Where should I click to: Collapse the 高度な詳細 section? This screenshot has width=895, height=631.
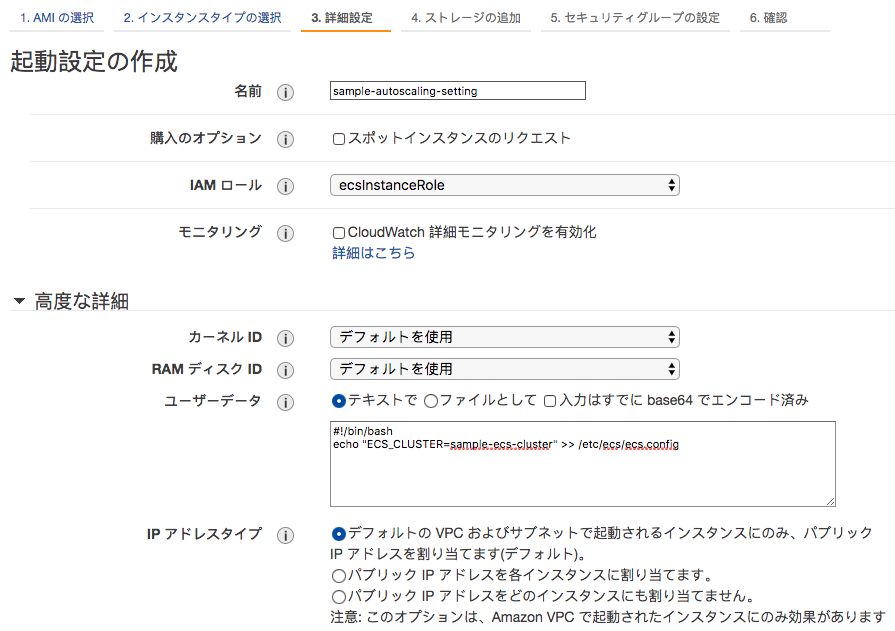tap(19, 300)
